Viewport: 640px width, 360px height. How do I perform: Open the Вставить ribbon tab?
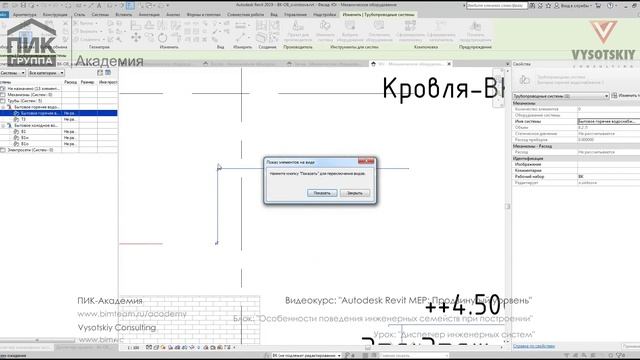coord(123,14)
